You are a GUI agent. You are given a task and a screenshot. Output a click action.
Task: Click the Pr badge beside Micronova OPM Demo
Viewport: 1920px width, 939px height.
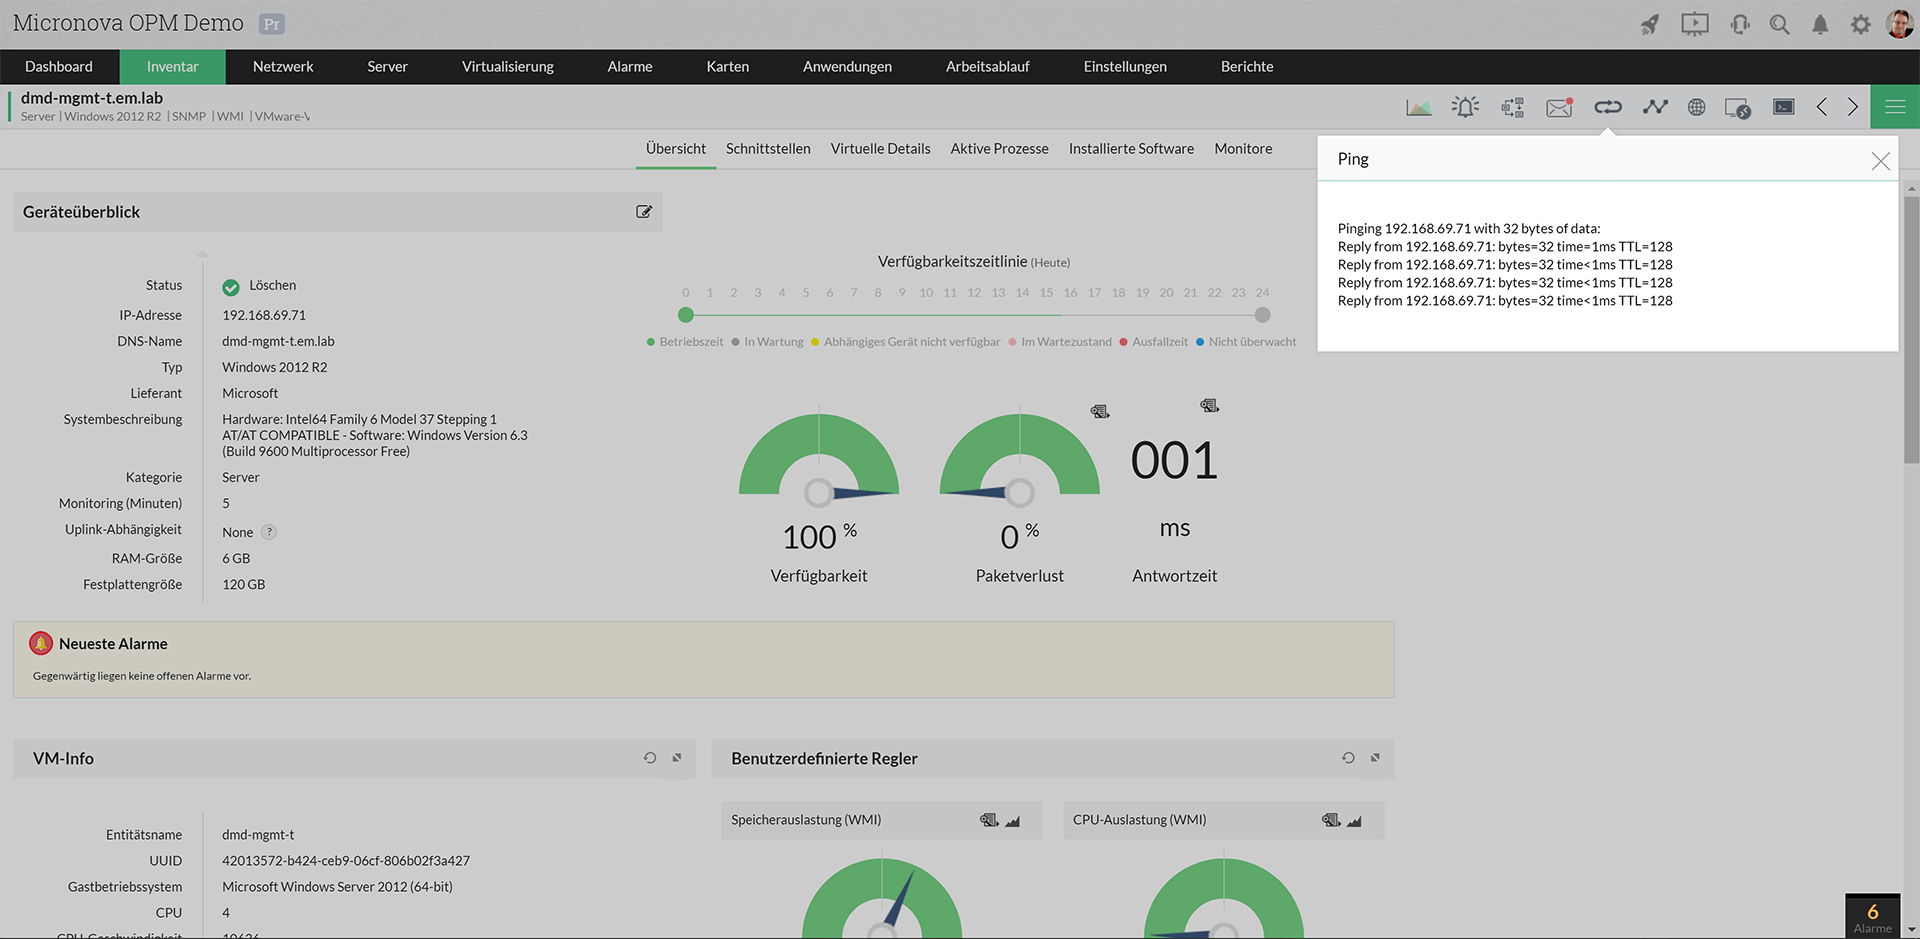272,24
